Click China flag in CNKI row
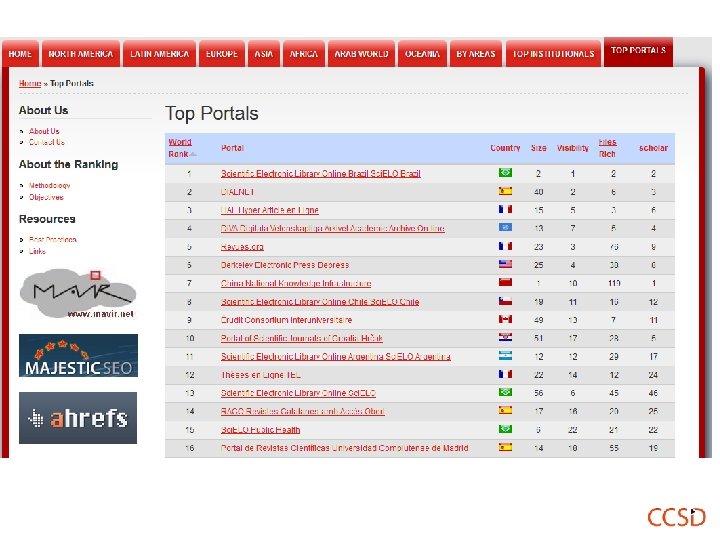The width and height of the screenshot is (720, 540). pyautogui.click(x=505, y=282)
